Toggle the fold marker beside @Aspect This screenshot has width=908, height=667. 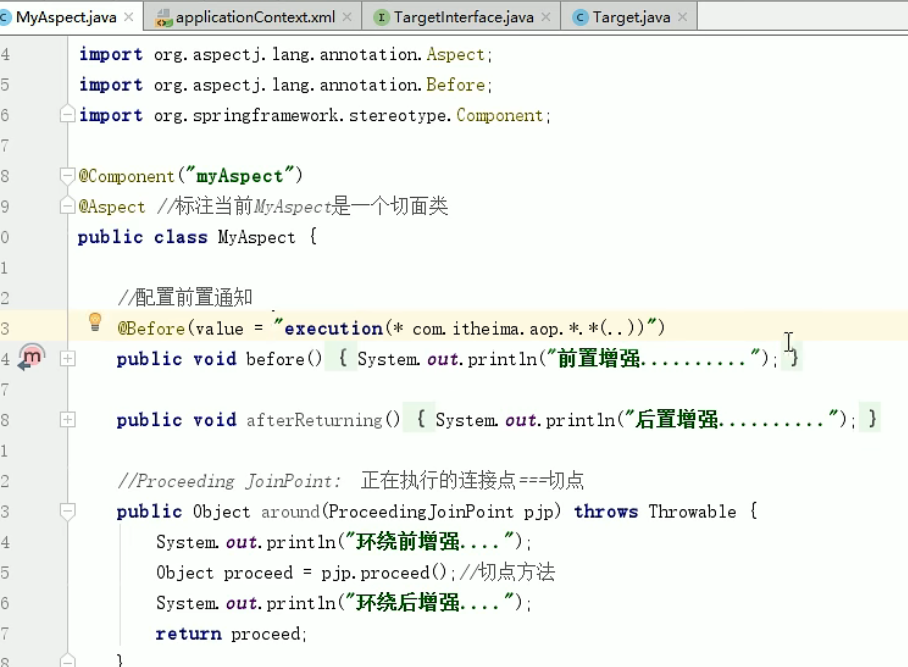67,206
